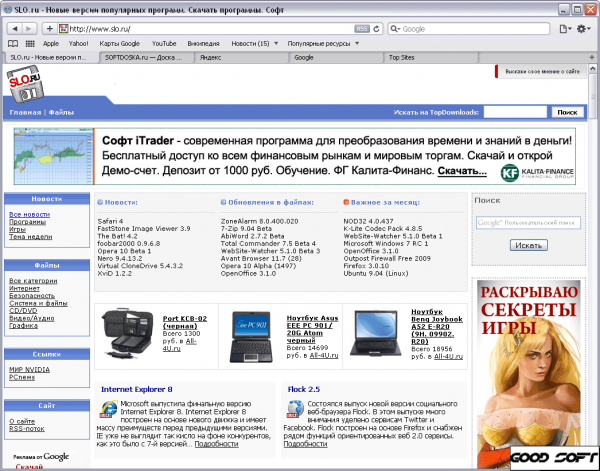Viewport: 600px width, 471px height.
Task: Open the Apple bookmark
Action: pos(51,44)
